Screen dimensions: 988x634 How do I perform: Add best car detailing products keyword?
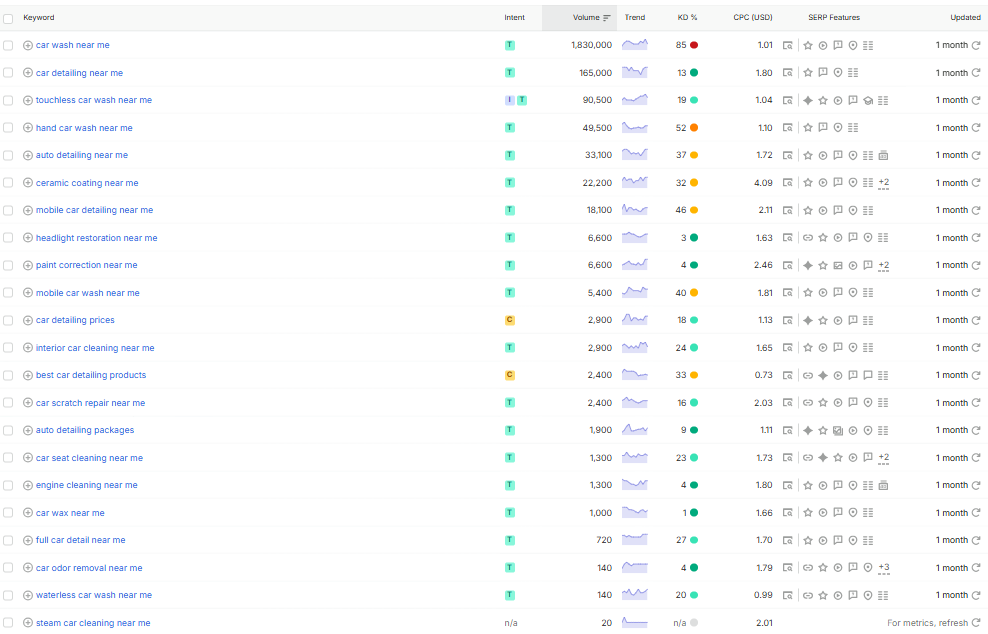28,375
